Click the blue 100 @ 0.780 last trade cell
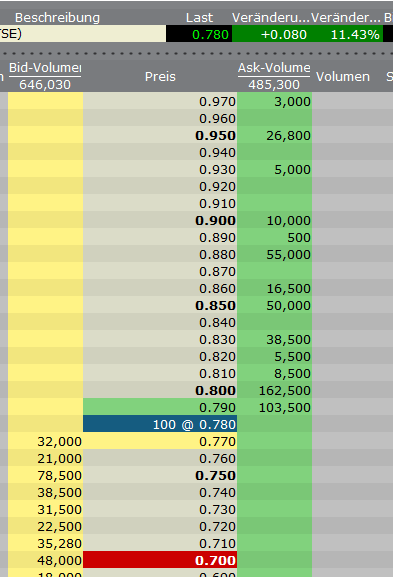 [x=160, y=424]
